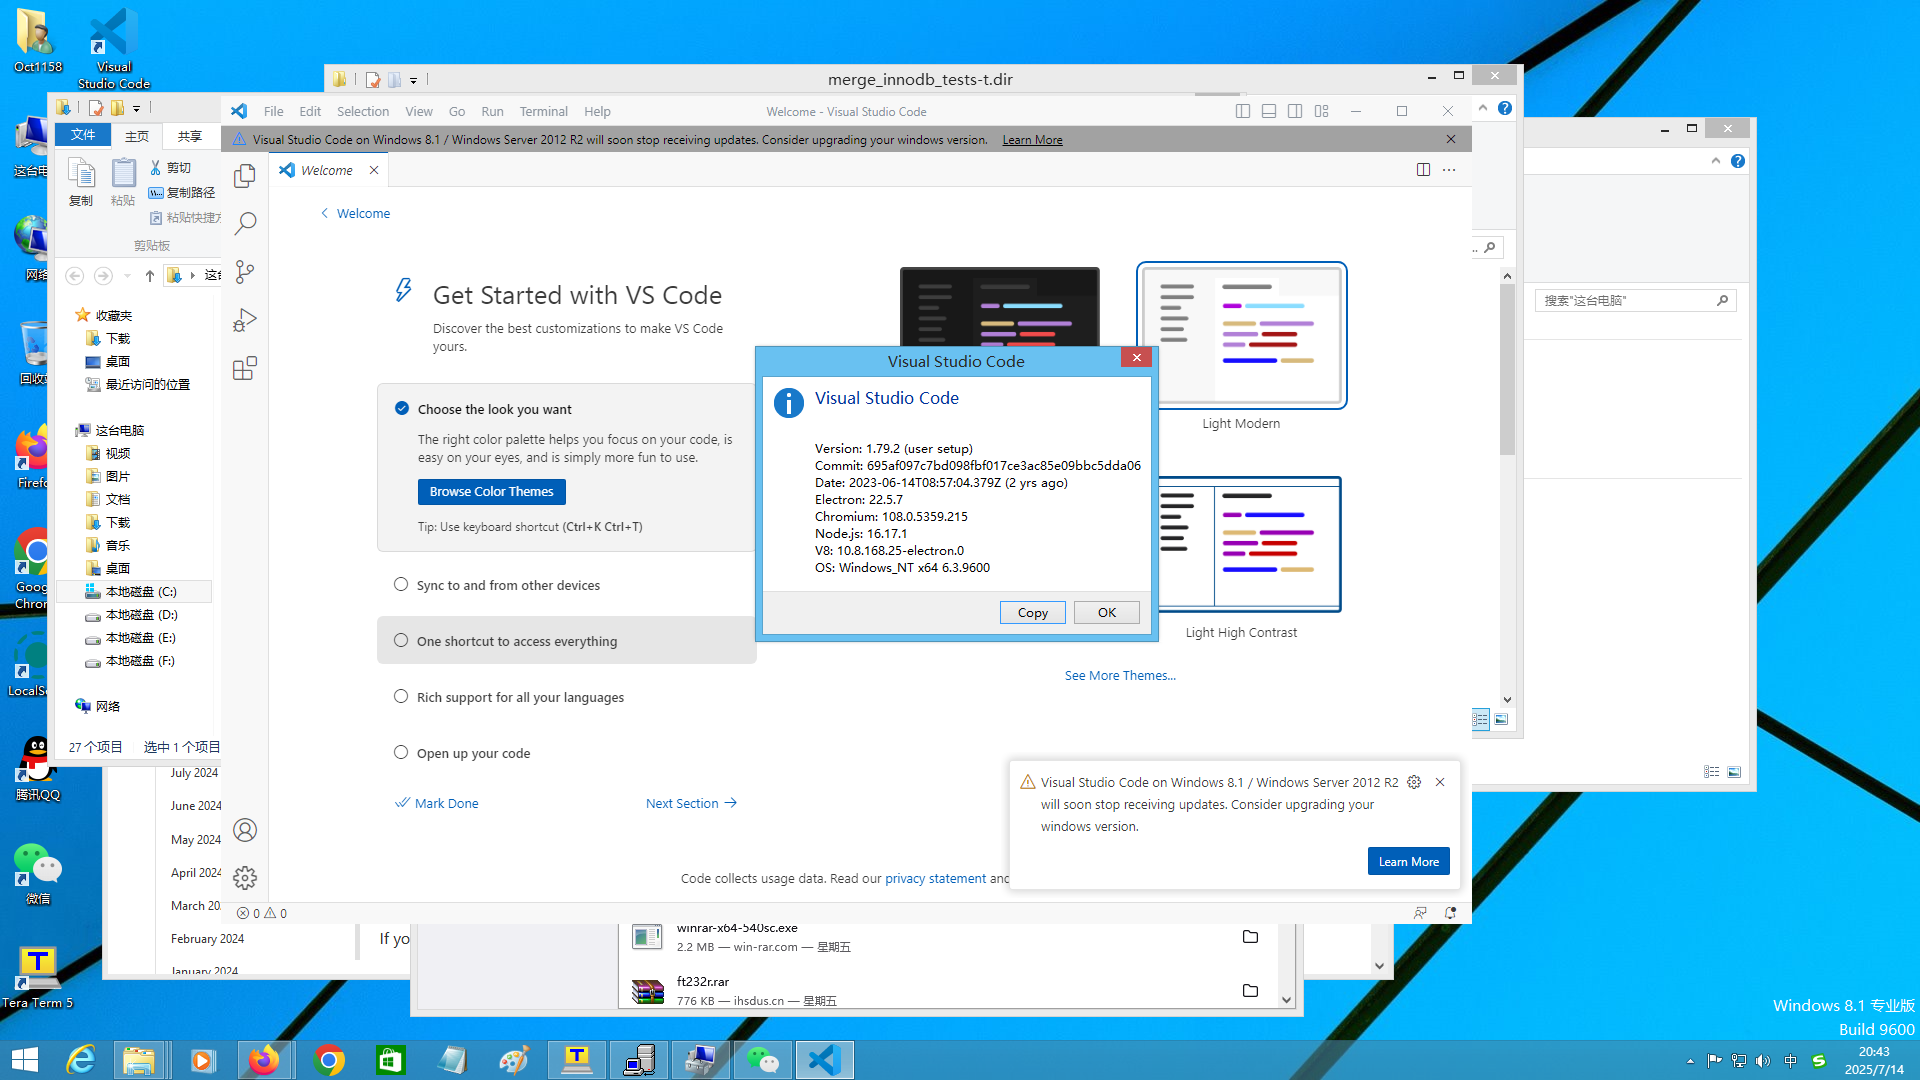The width and height of the screenshot is (1920, 1080).
Task: Click the Copy (复制) icon in File Explorer ribbon
Action: click(x=81, y=182)
